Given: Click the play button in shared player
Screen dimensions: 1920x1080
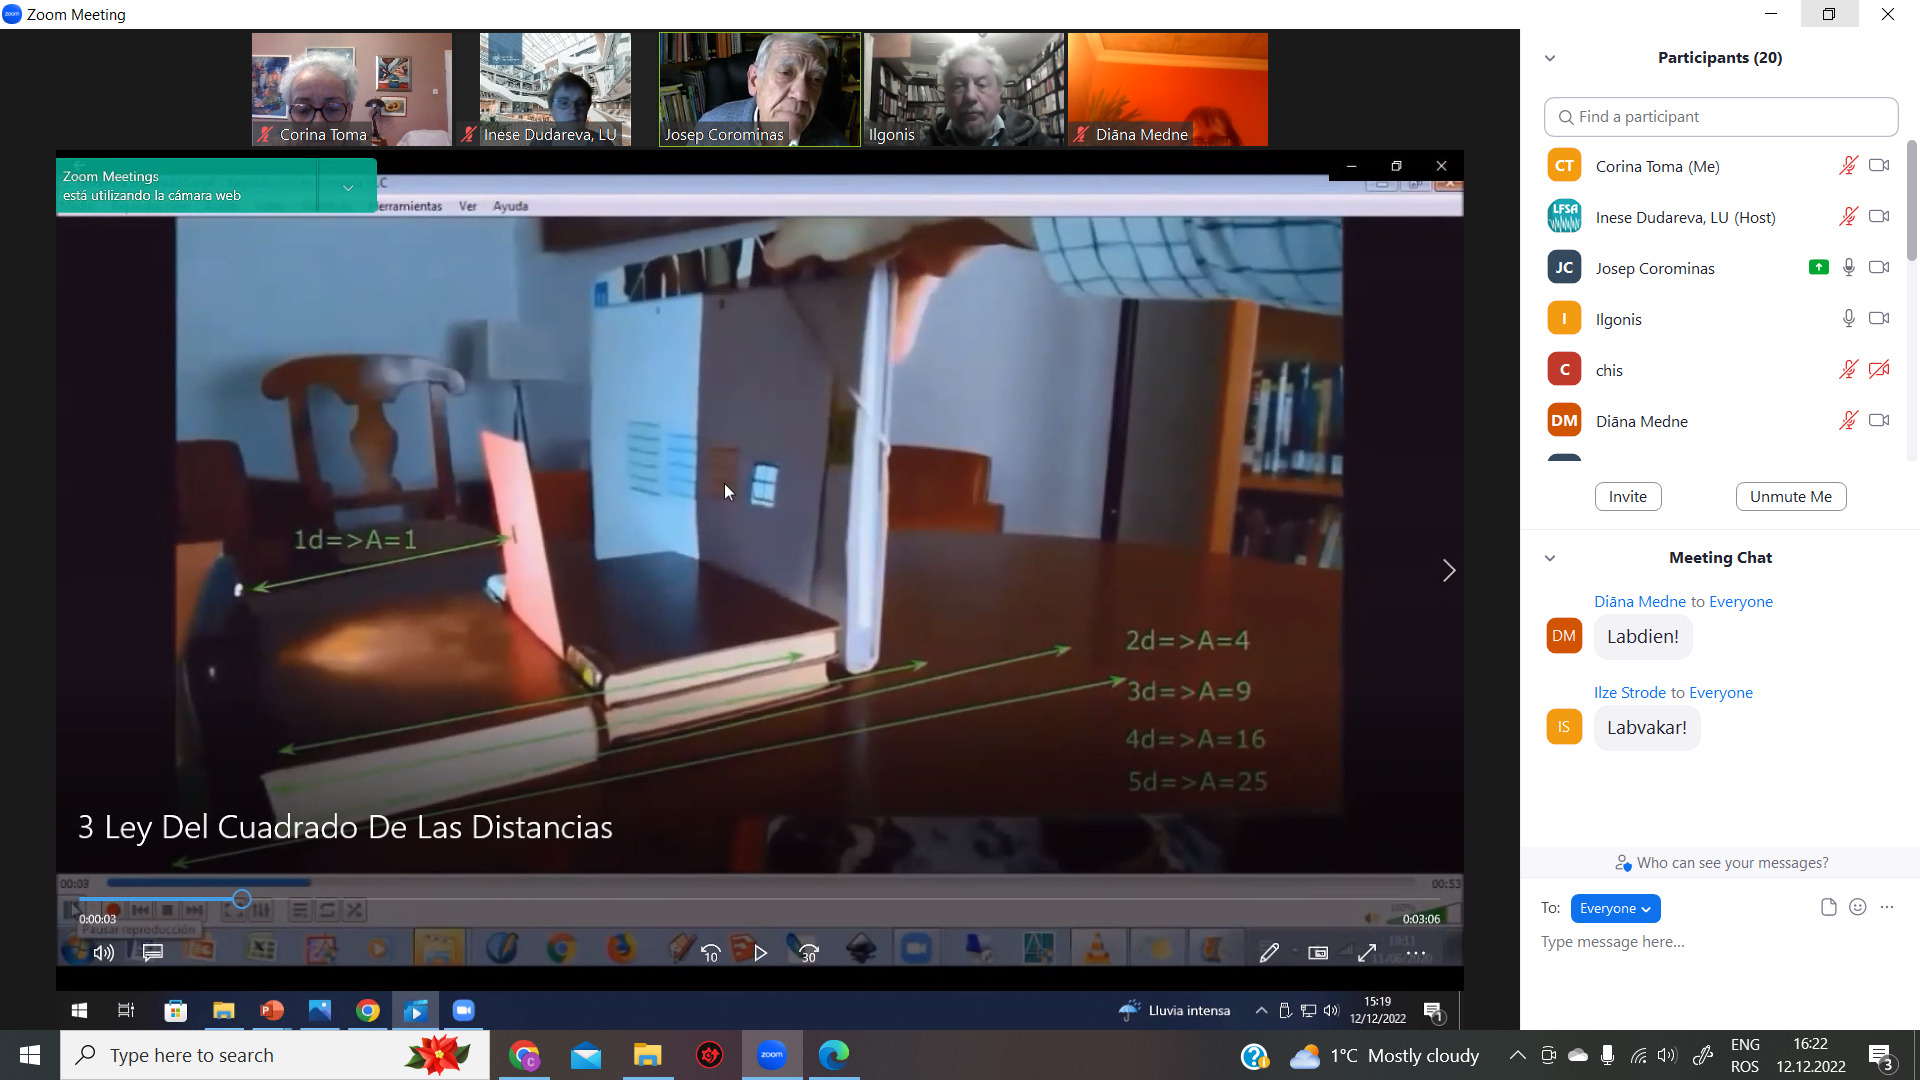Looking at the screenshot, I should point(761,953).
